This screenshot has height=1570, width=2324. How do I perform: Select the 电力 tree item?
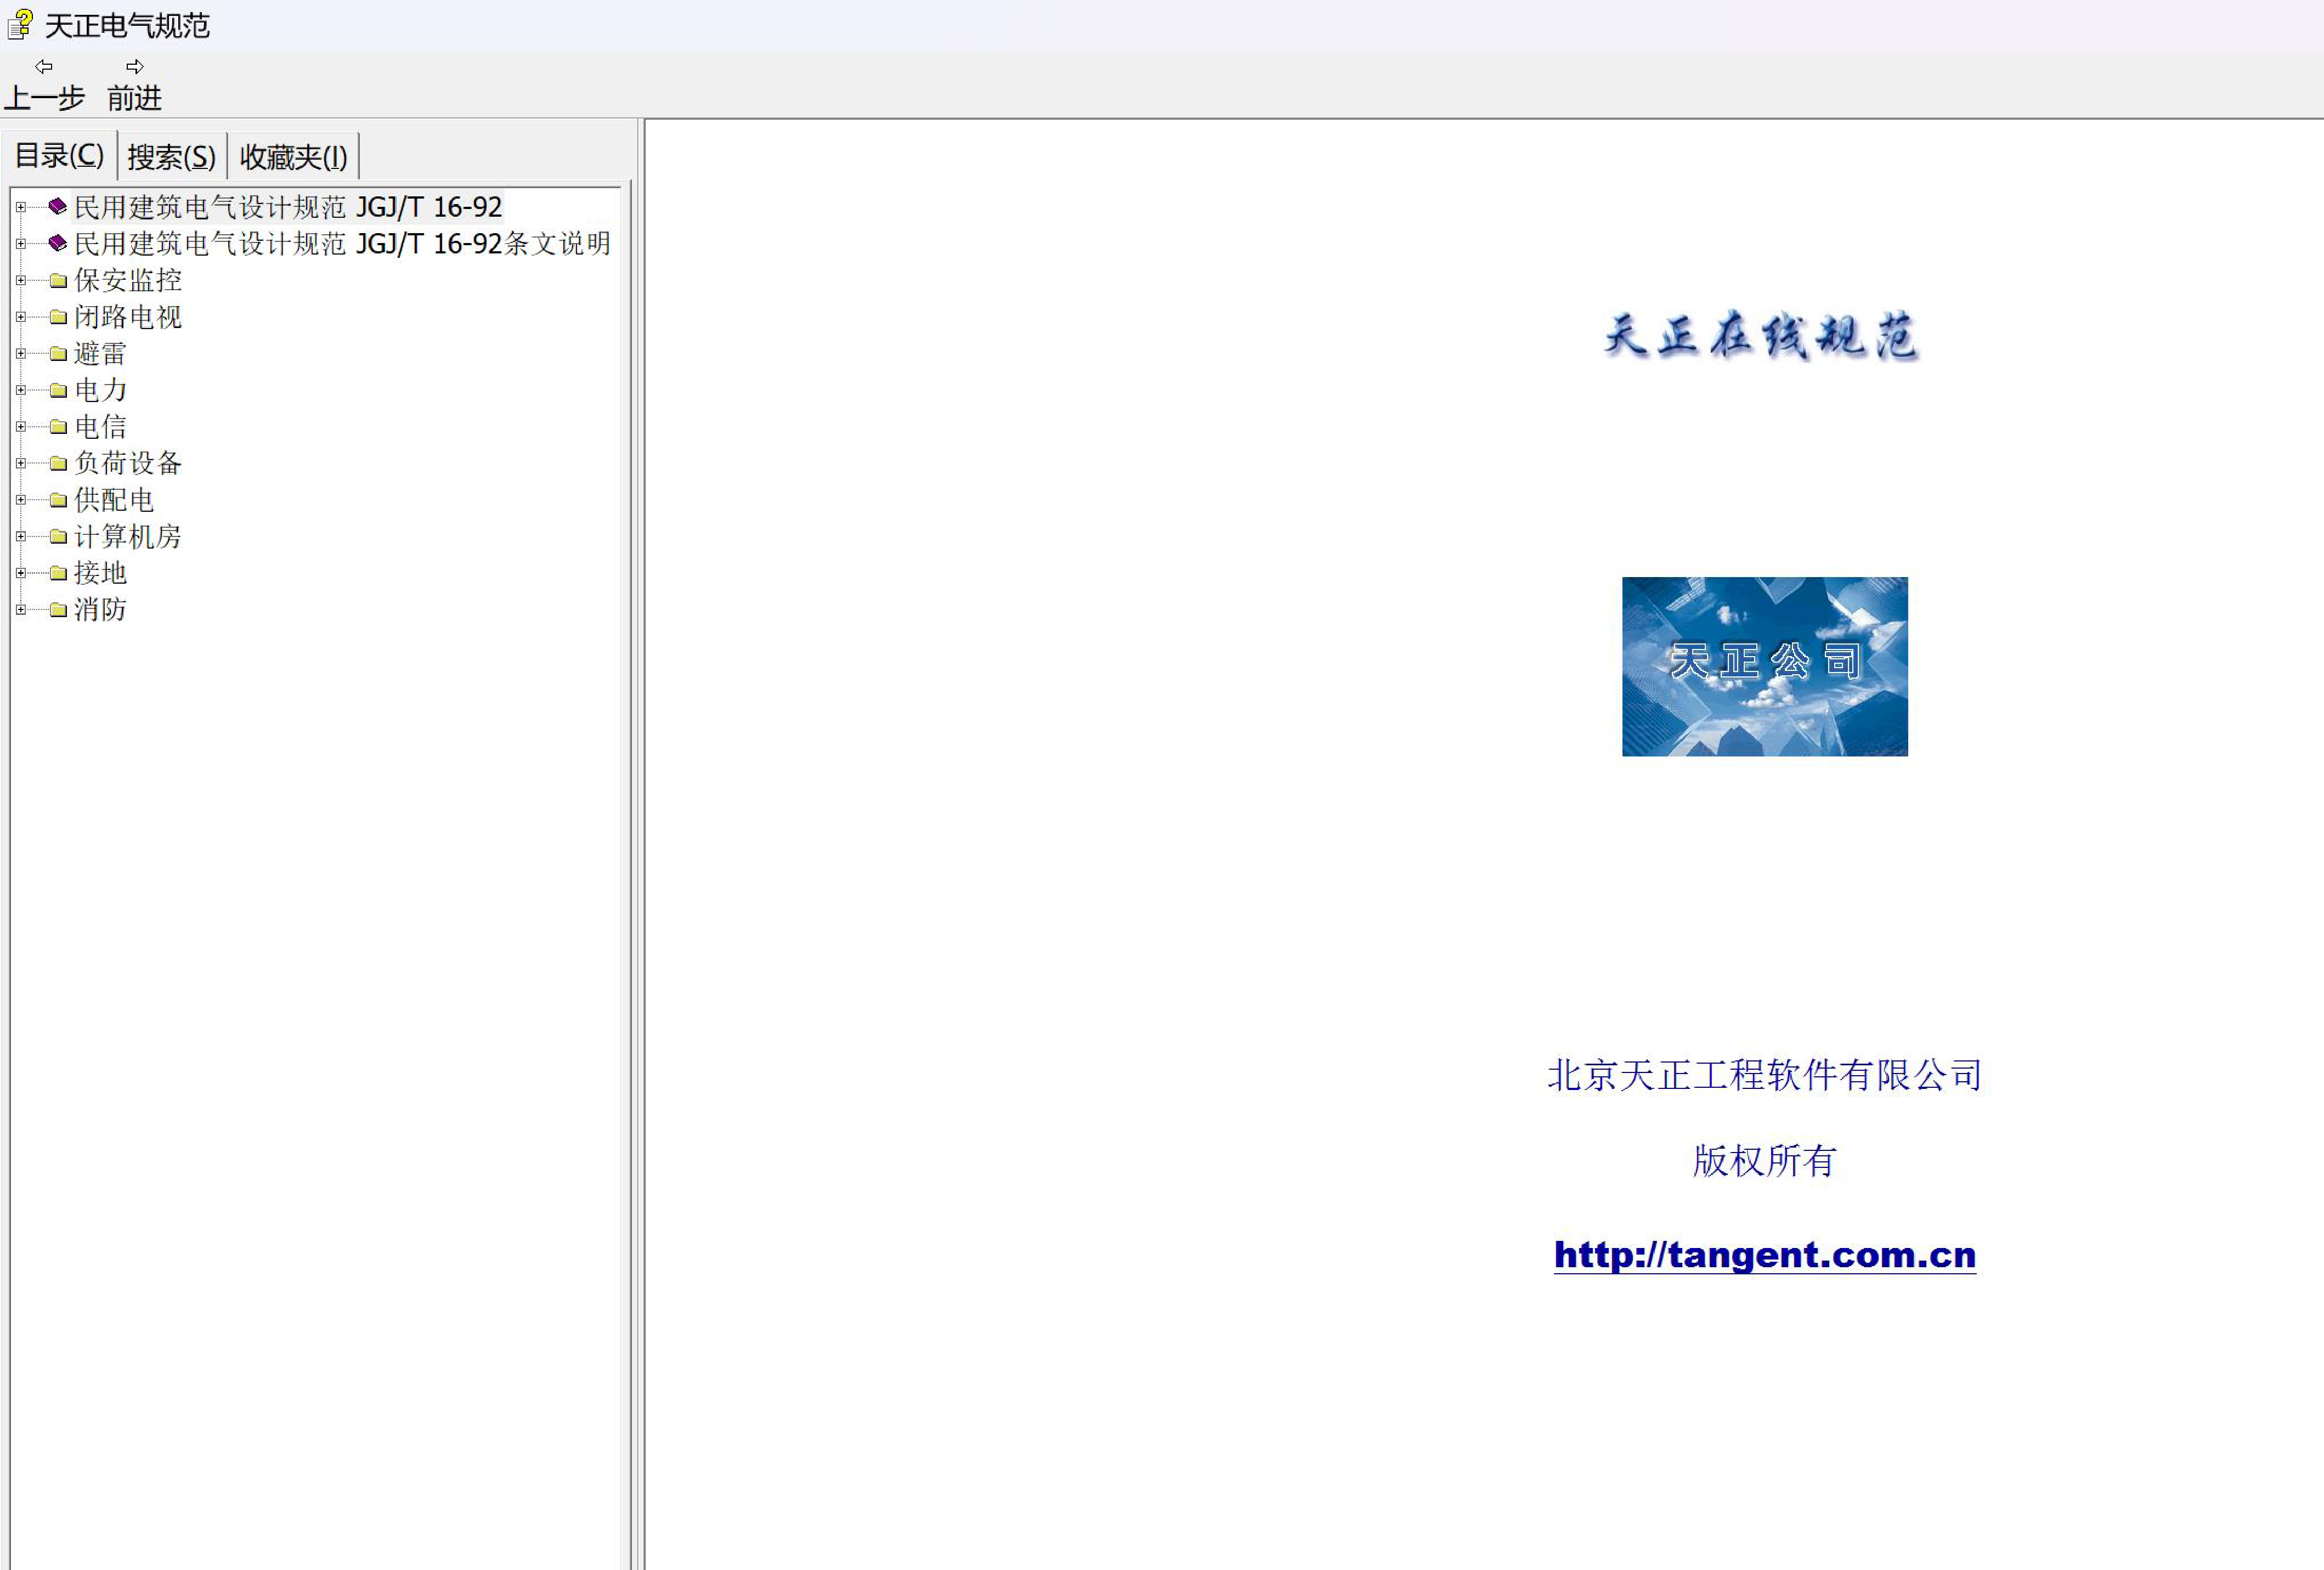pyautogui.click(x=100, y=390)
